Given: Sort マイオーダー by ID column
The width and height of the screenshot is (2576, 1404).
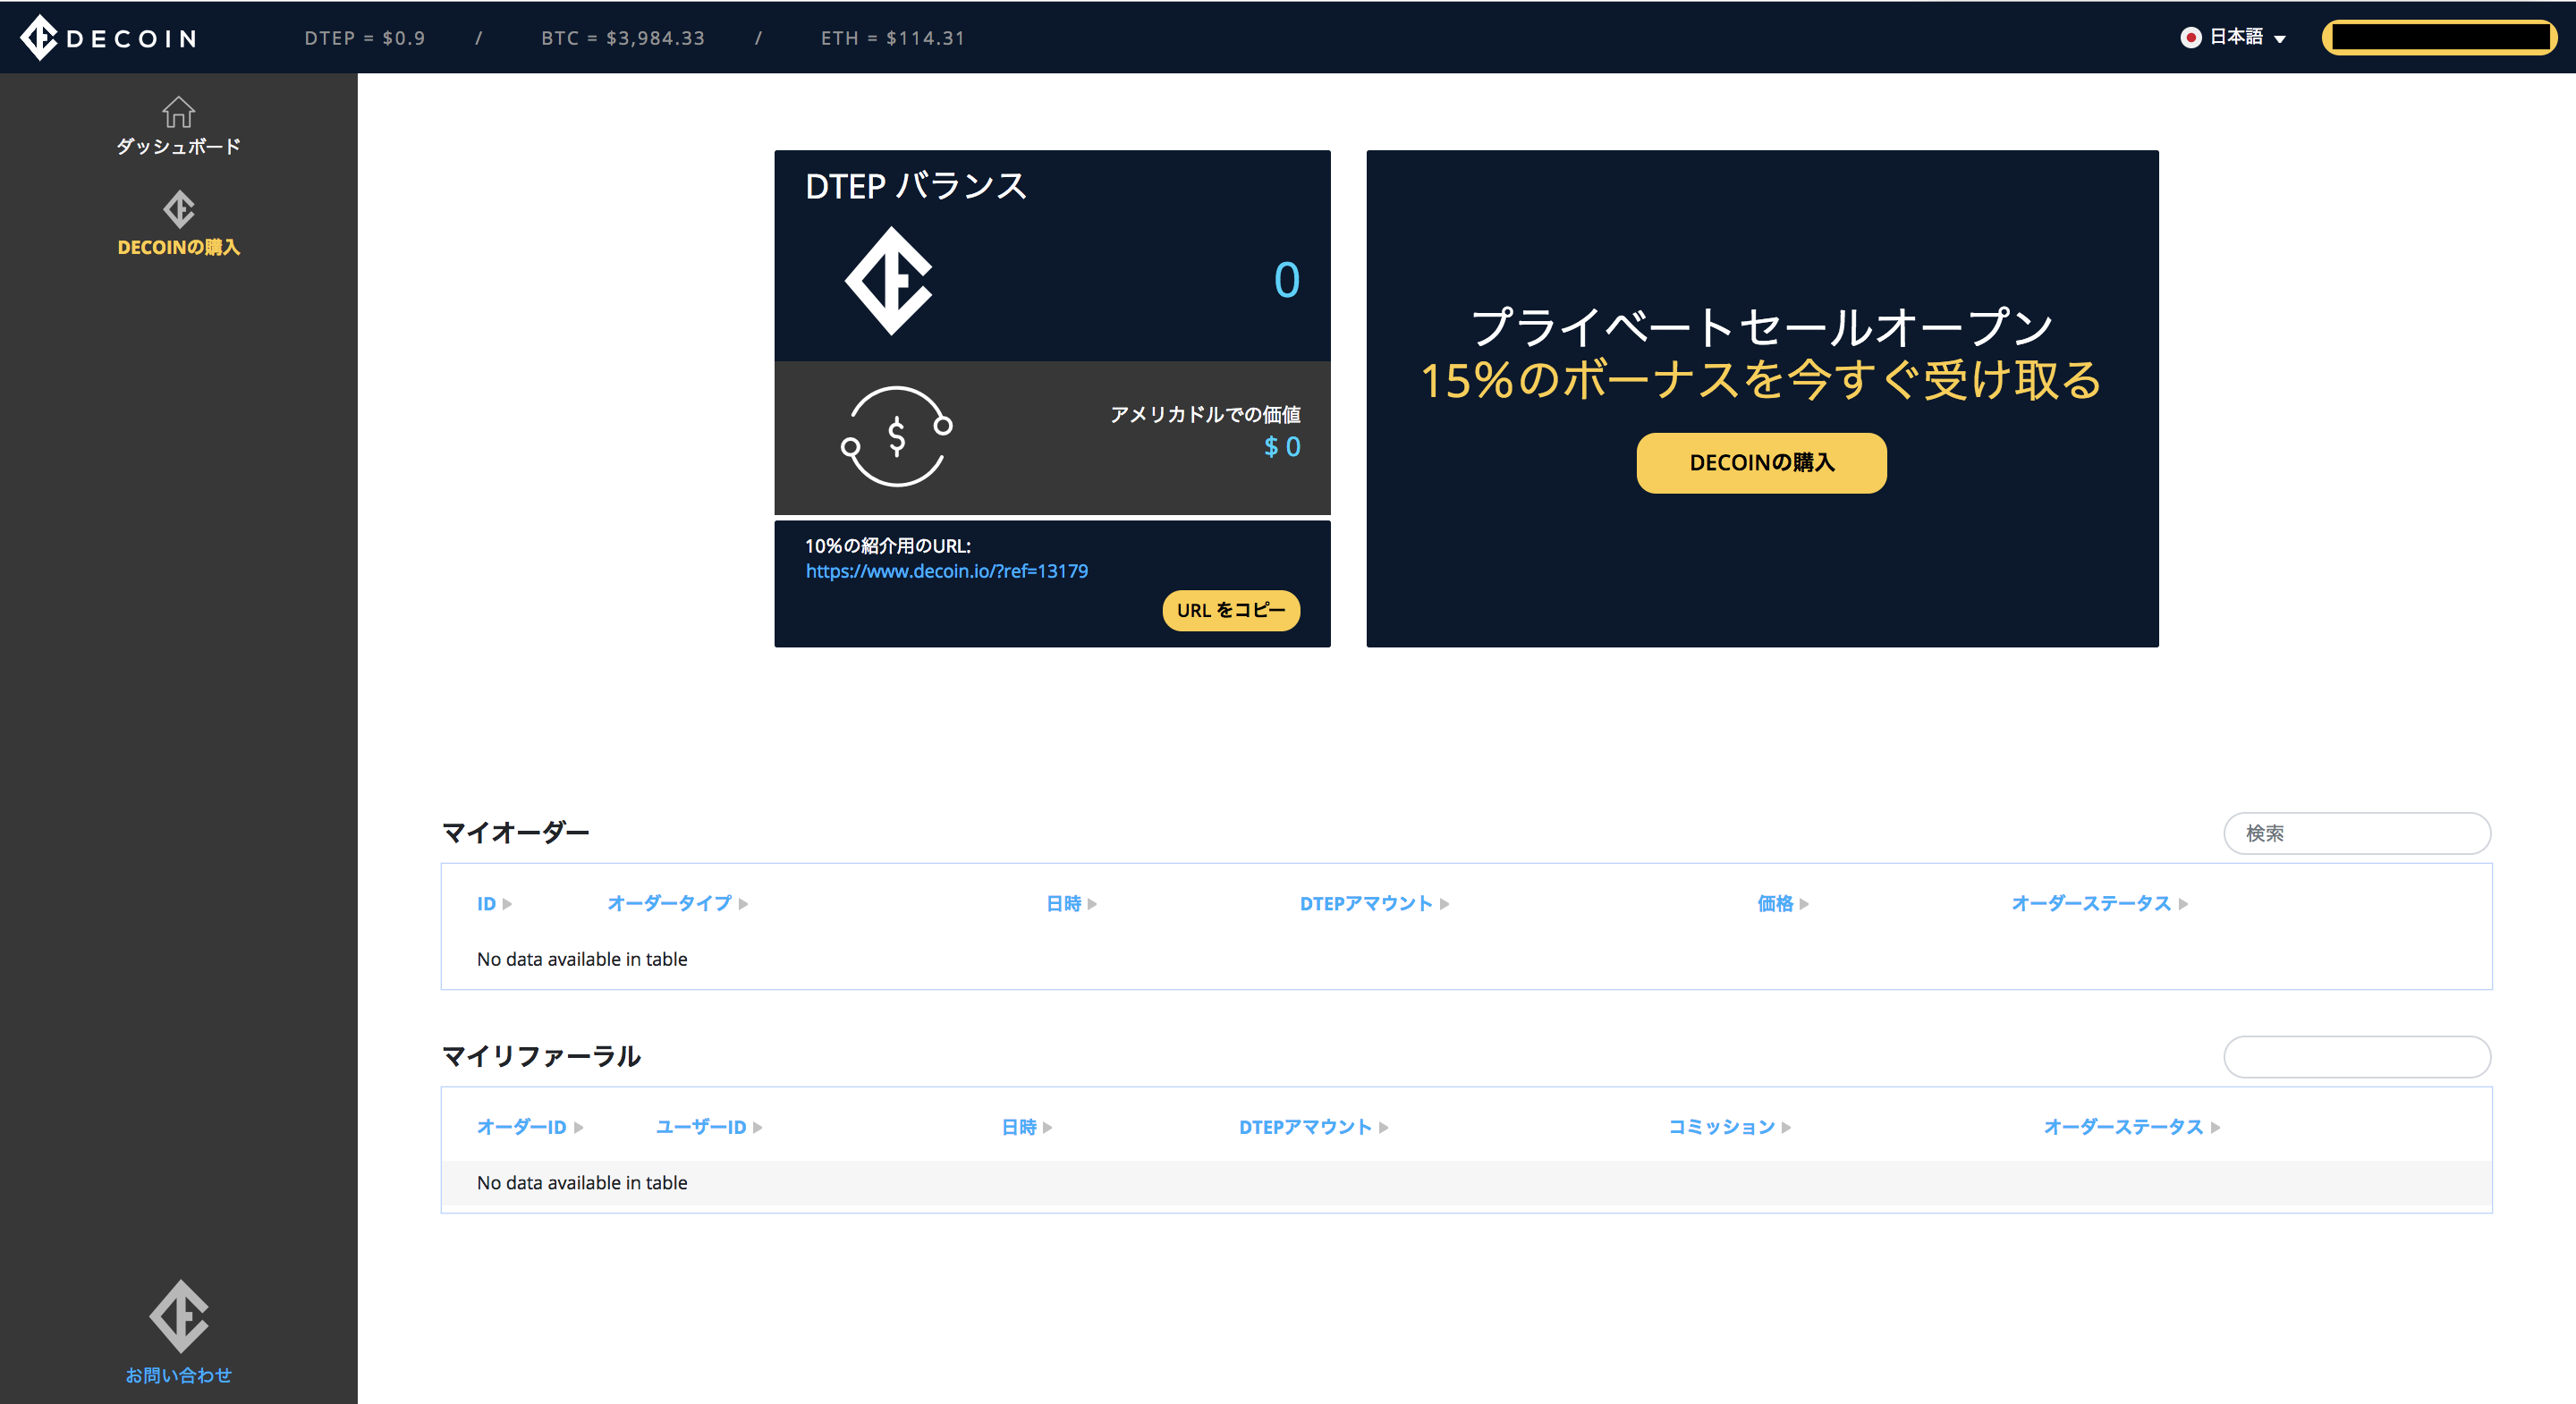Looking at the screenshot, I should 494,904.
